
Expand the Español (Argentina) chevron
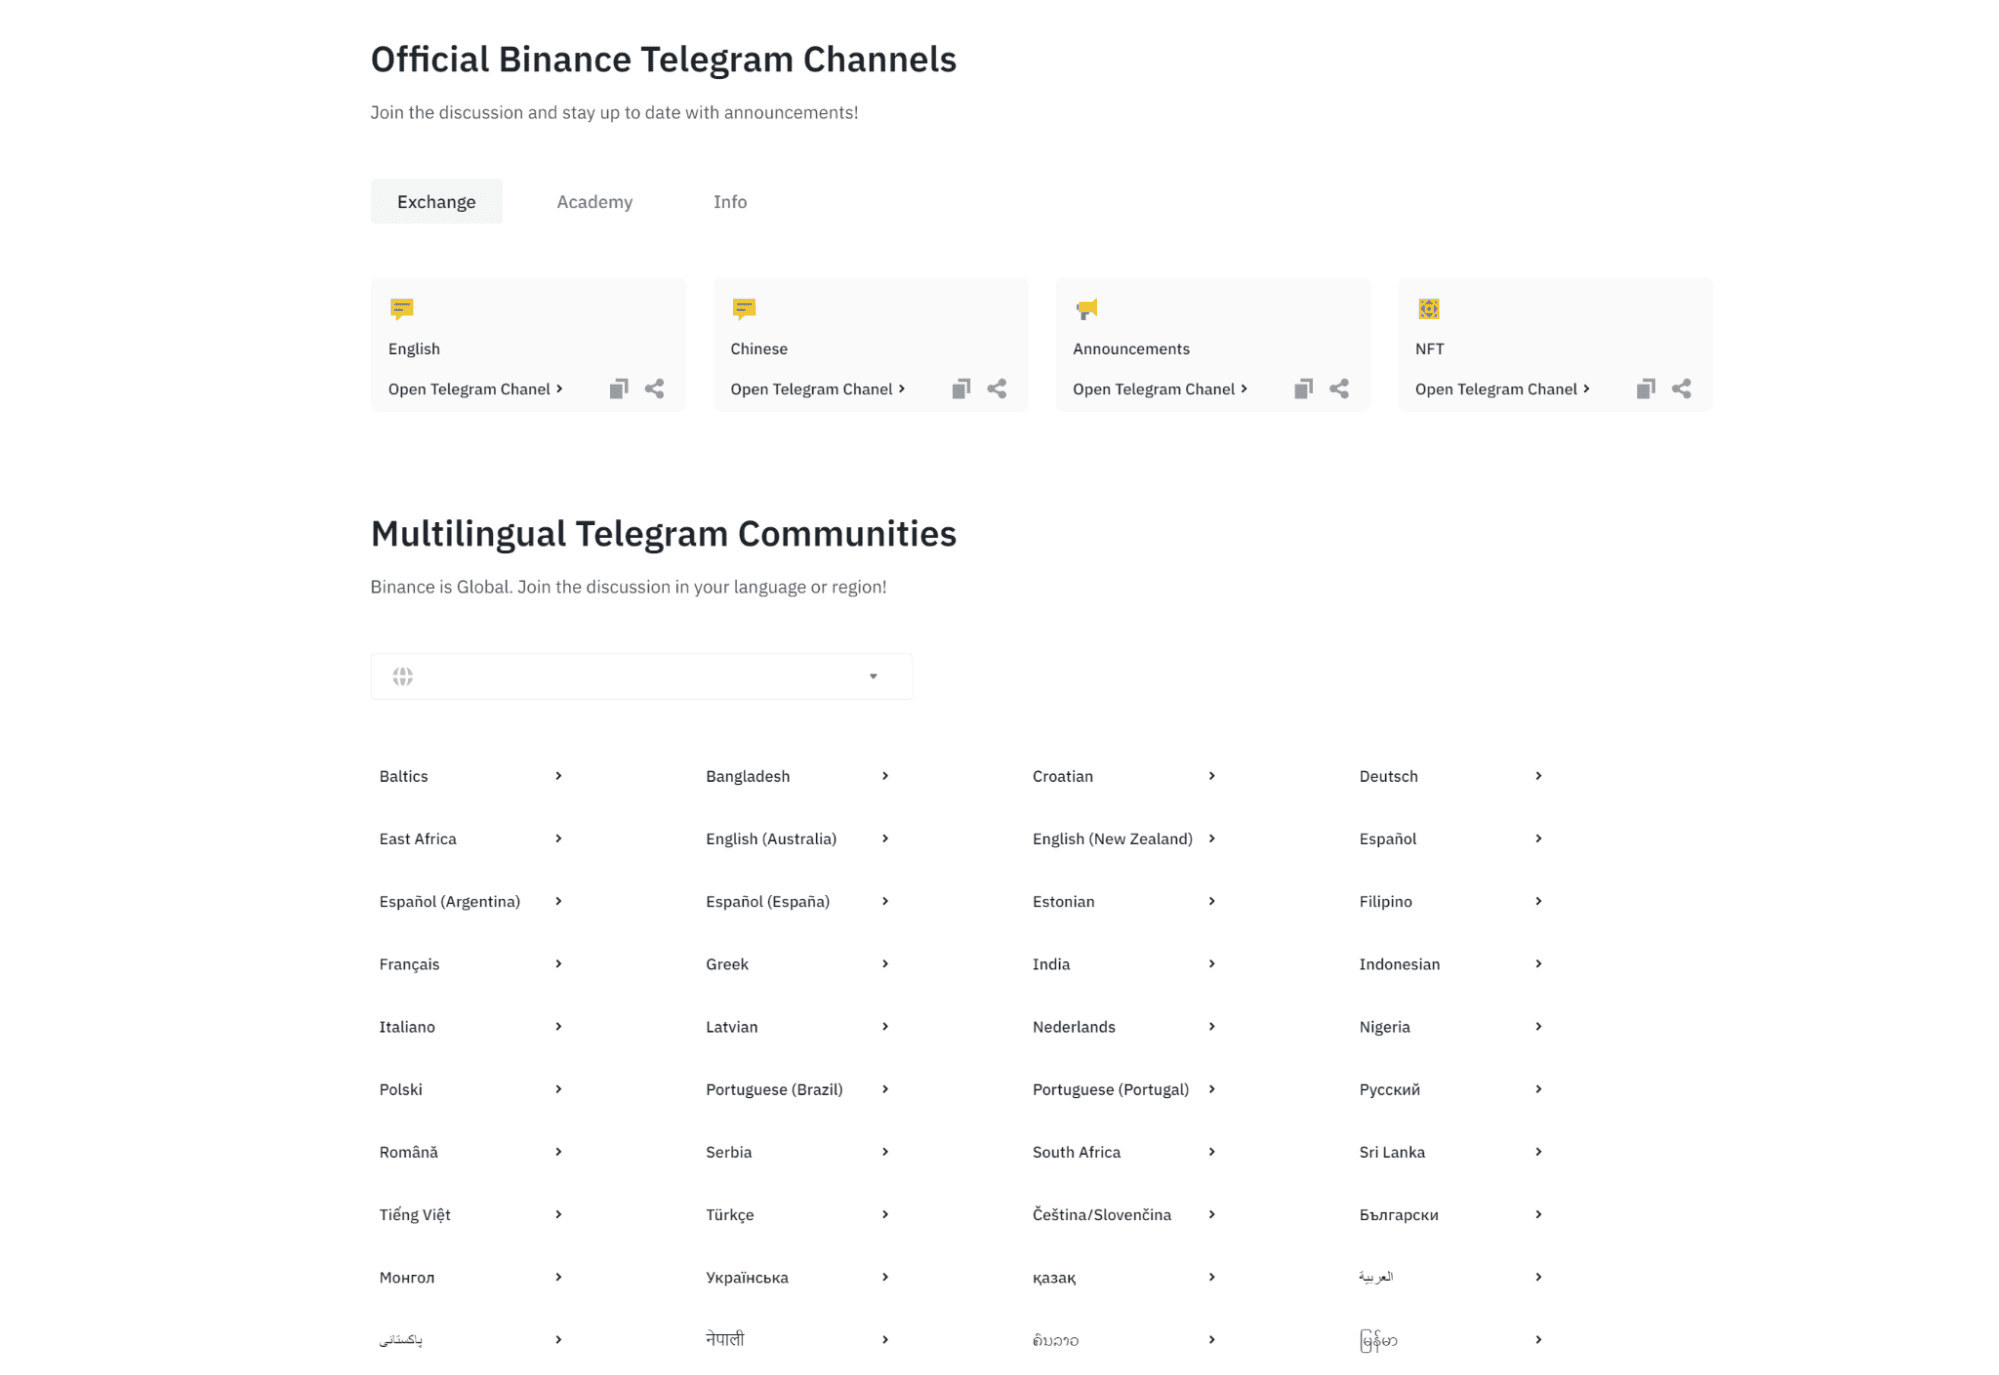558,901
